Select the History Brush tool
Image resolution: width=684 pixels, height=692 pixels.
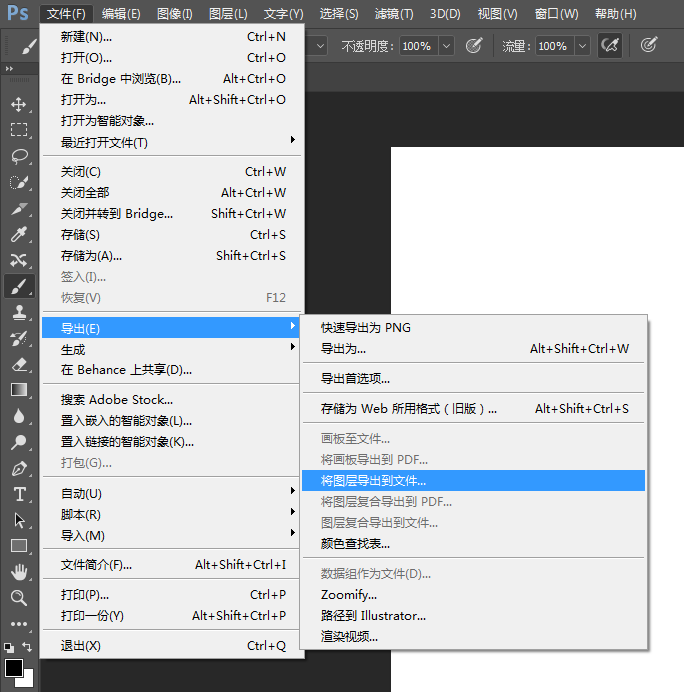pos(19,338)
